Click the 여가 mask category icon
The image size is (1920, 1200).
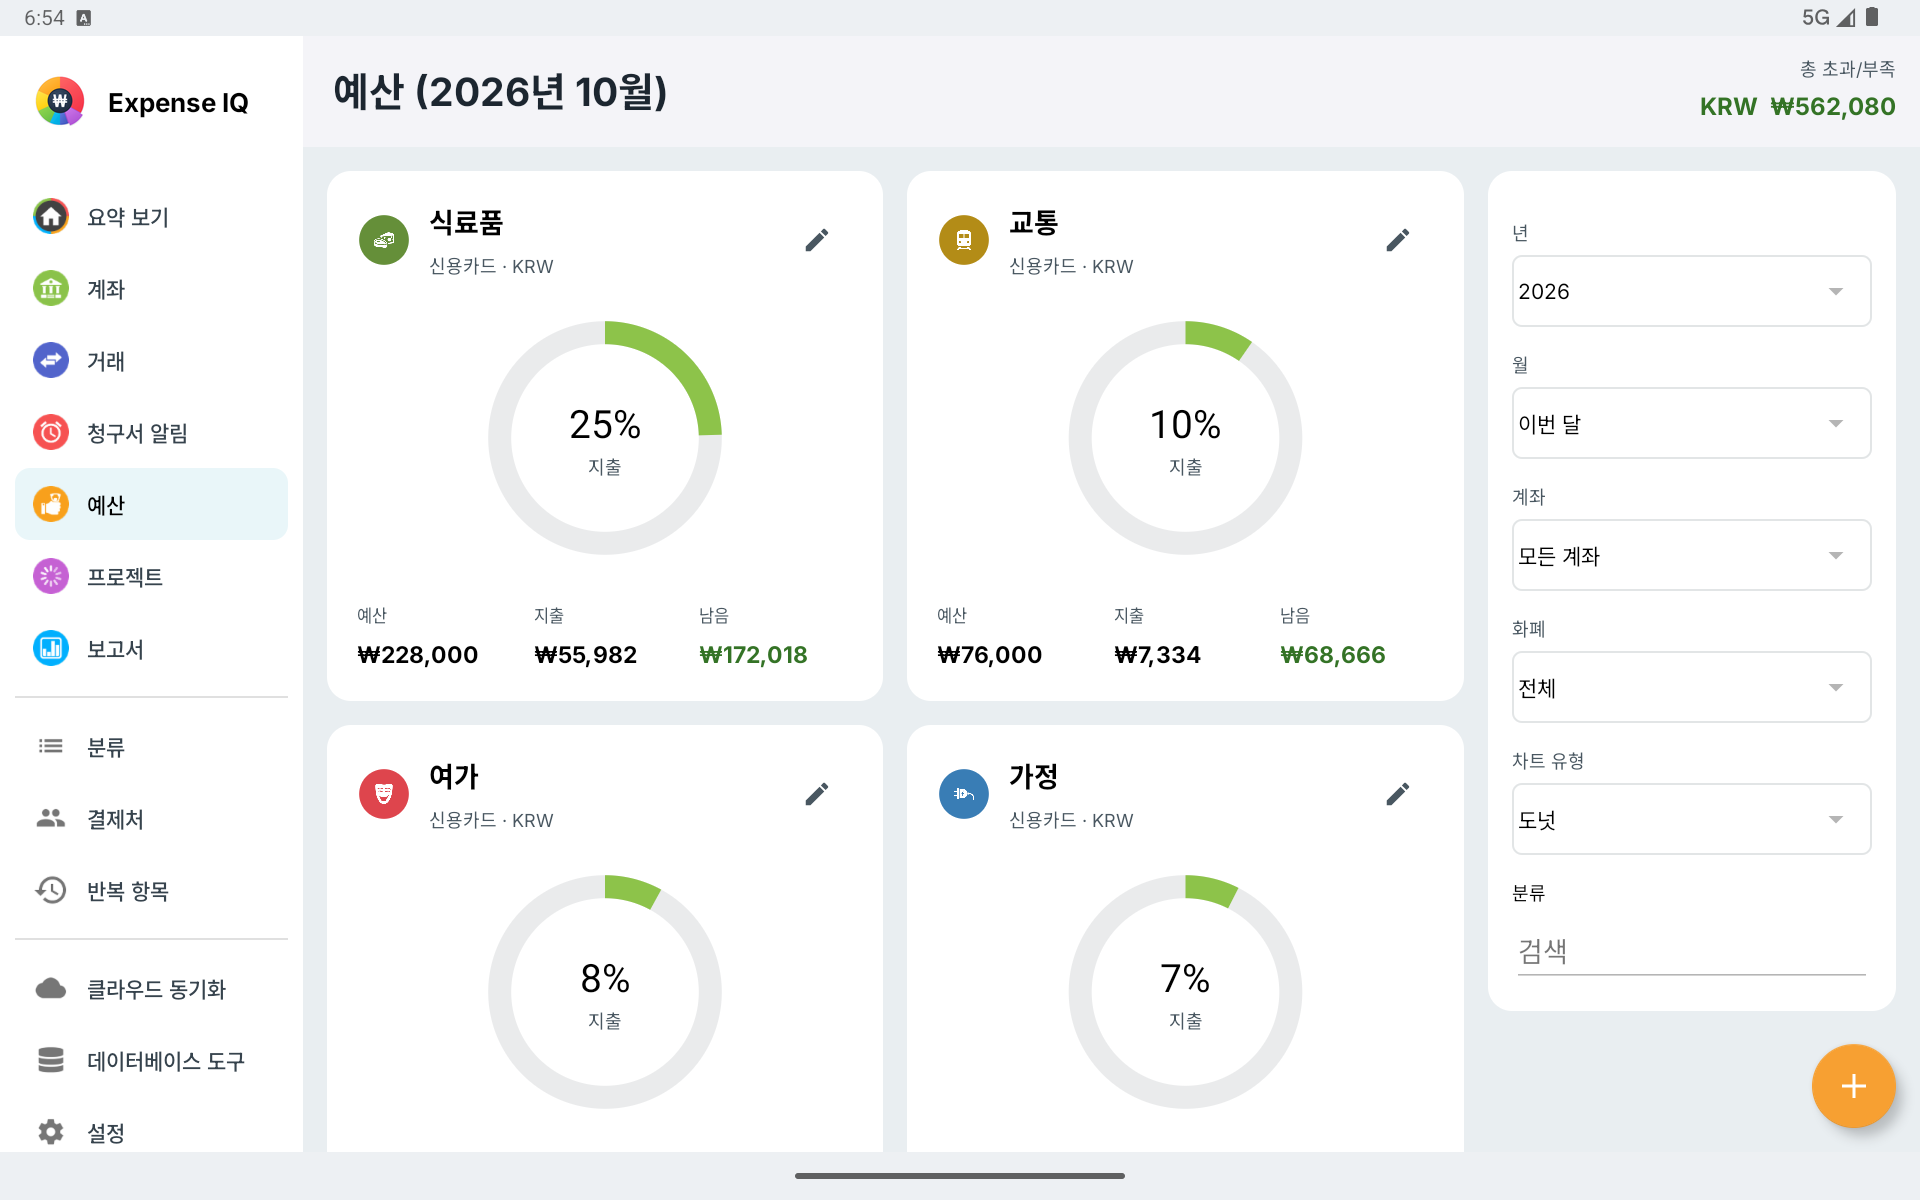[384, 794]
